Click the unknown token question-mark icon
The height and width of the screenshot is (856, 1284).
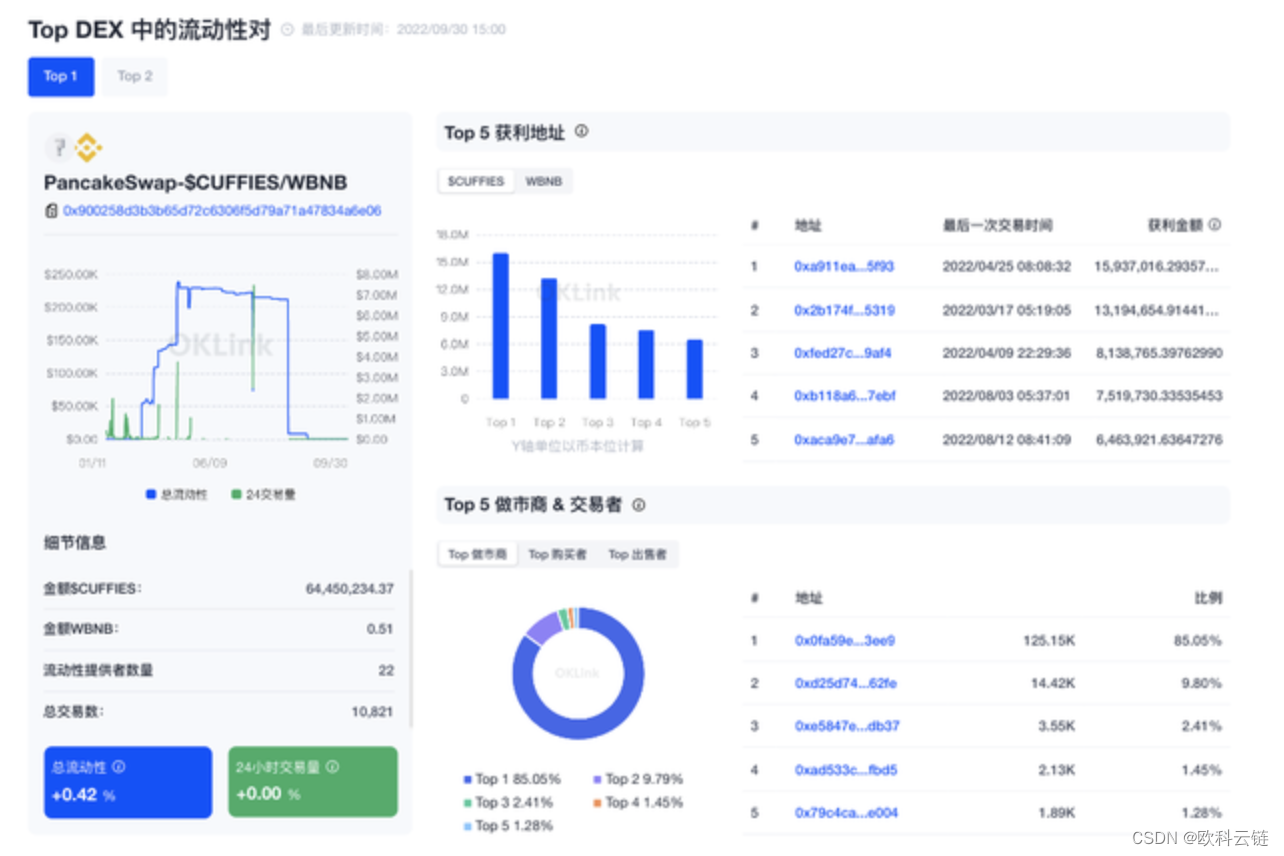coord(59,149)
